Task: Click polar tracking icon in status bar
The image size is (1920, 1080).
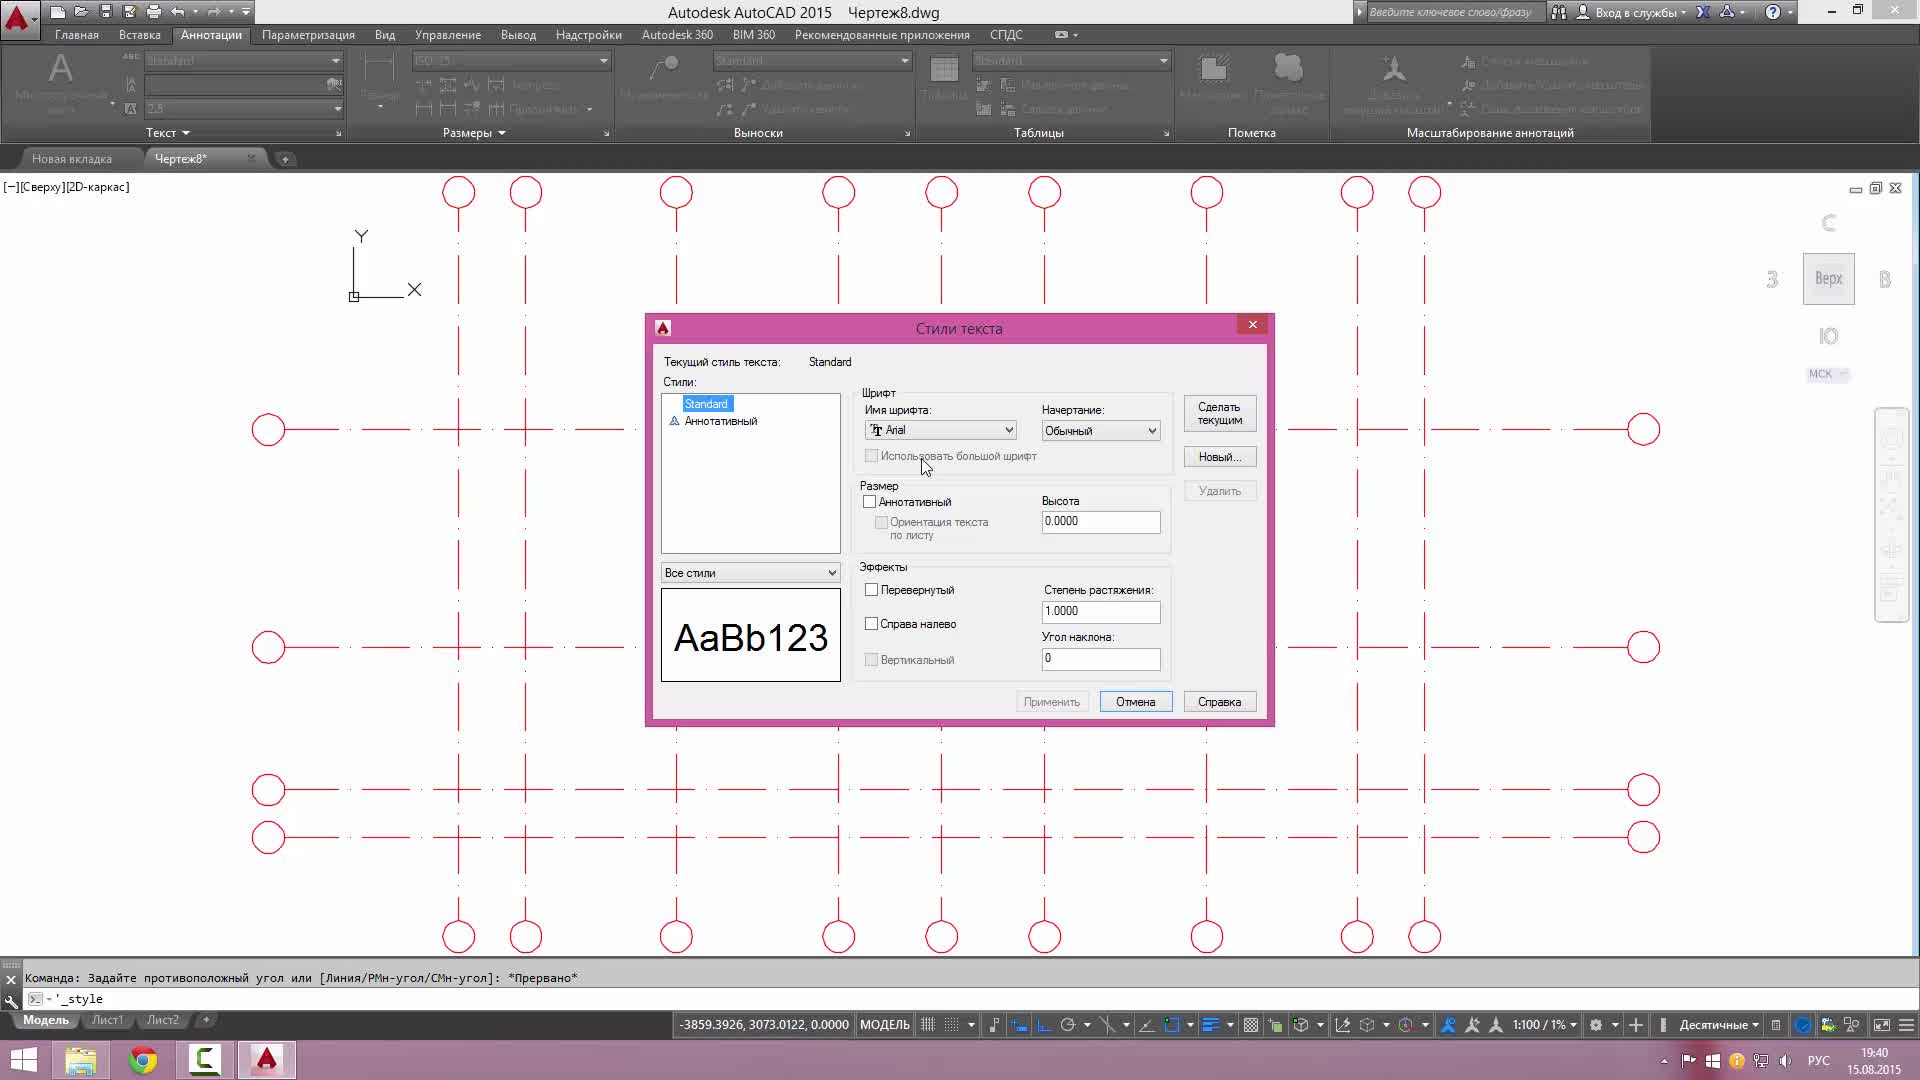Action: [1068, 1025]
